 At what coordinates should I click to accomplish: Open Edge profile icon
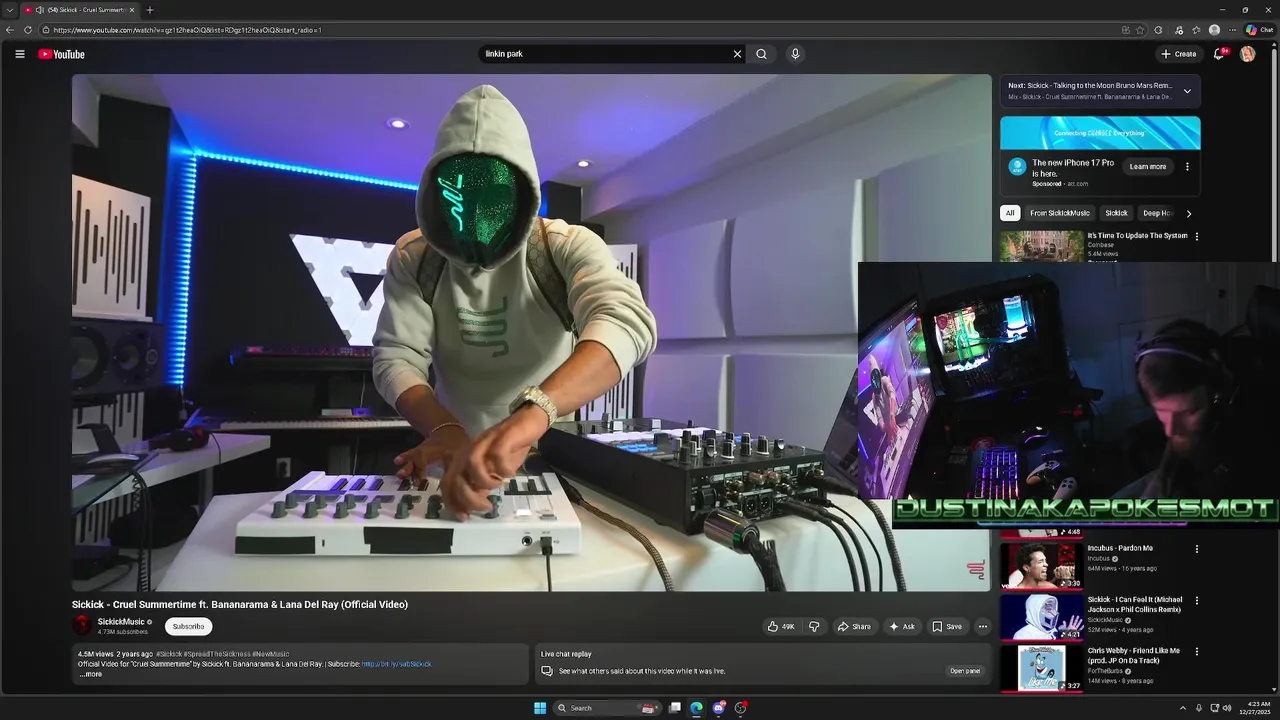[x=1214, y=30]
